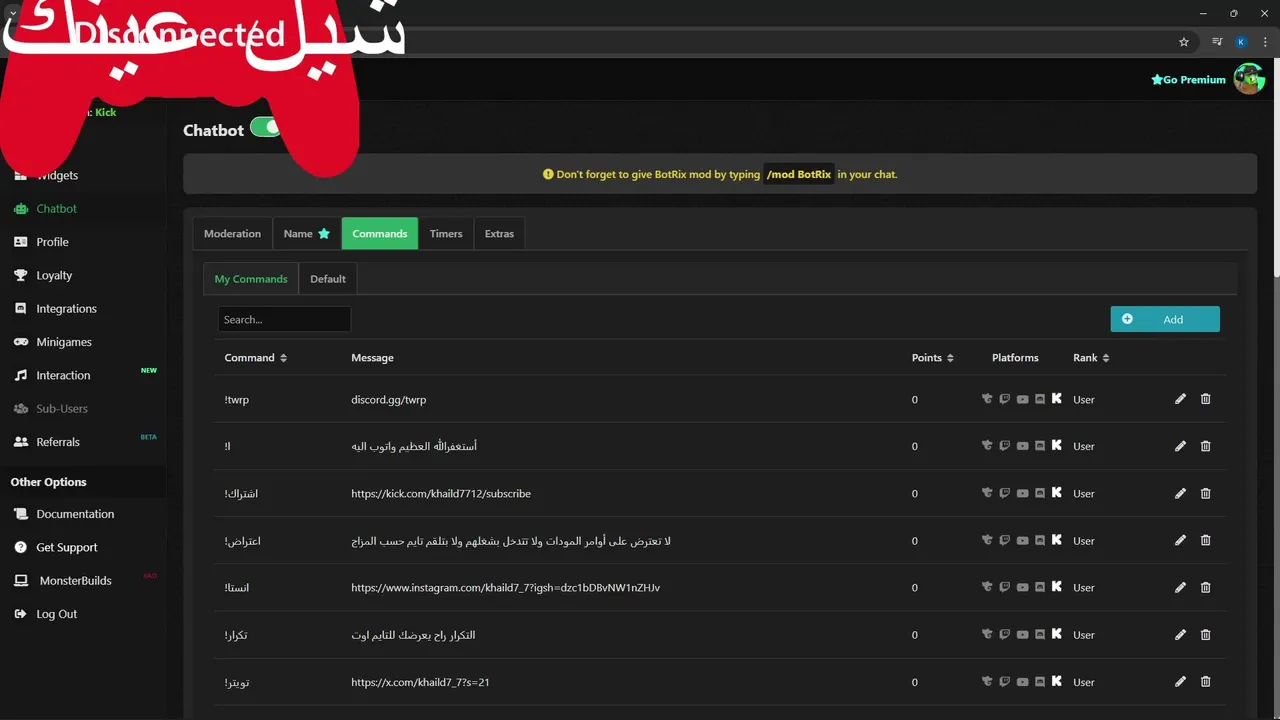This screenshot has width=1280, height=720.
Task: Open Chatbot in the sidebar
Action: click(57, 209)
